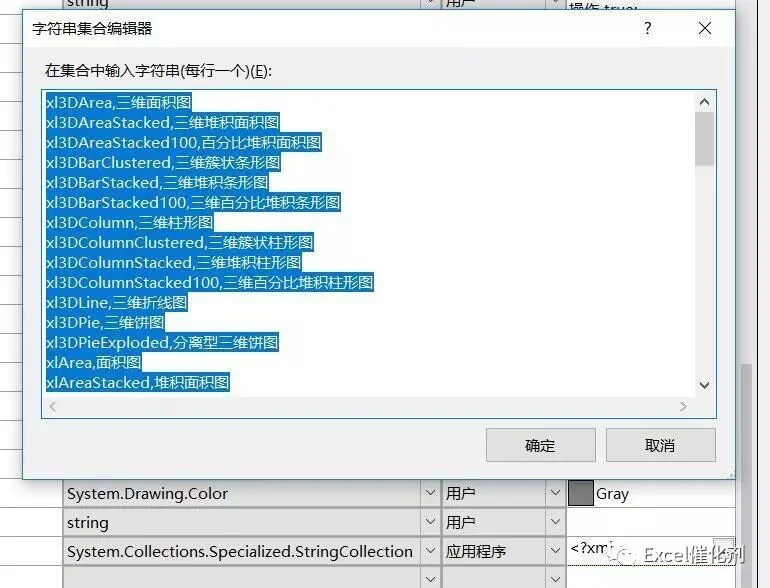Click the 取消 button
The height and width of the screenshot is (588, 770).
click(660, 445)
